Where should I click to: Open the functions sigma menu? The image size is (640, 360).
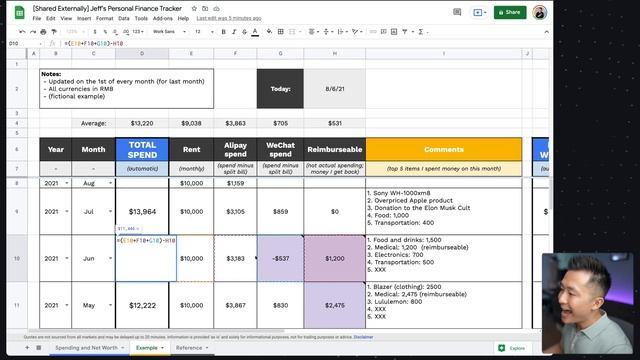tap(422, 32)
